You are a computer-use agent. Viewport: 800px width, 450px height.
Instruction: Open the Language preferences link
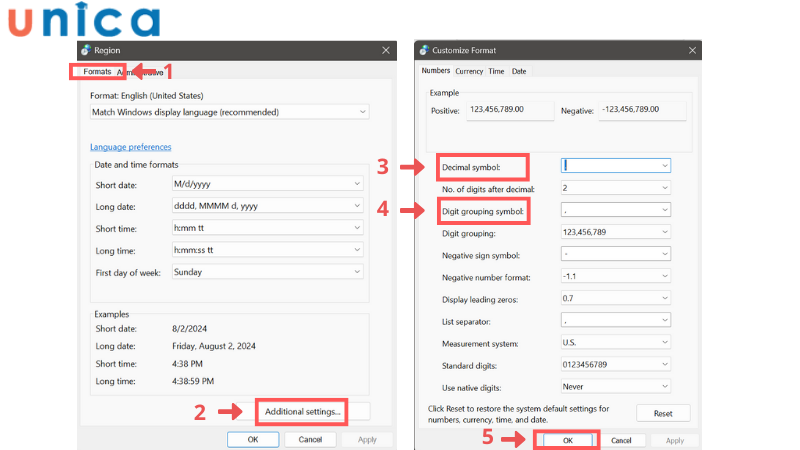pos(130,147)
